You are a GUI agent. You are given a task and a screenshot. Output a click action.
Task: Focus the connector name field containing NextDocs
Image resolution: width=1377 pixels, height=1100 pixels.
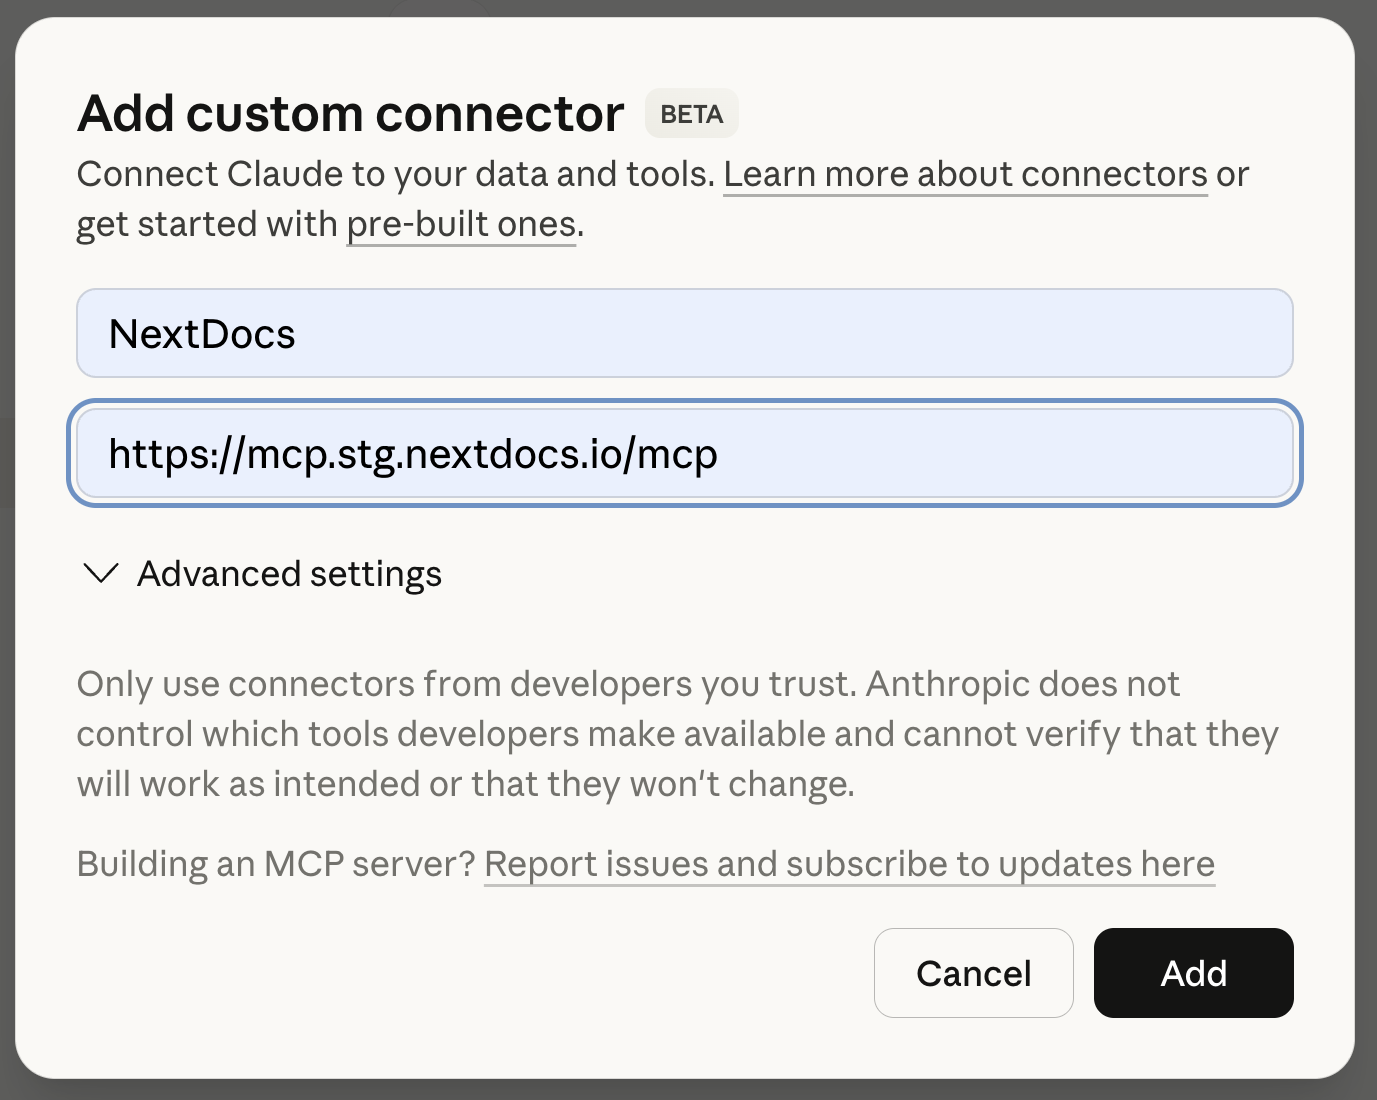[684, 333]
